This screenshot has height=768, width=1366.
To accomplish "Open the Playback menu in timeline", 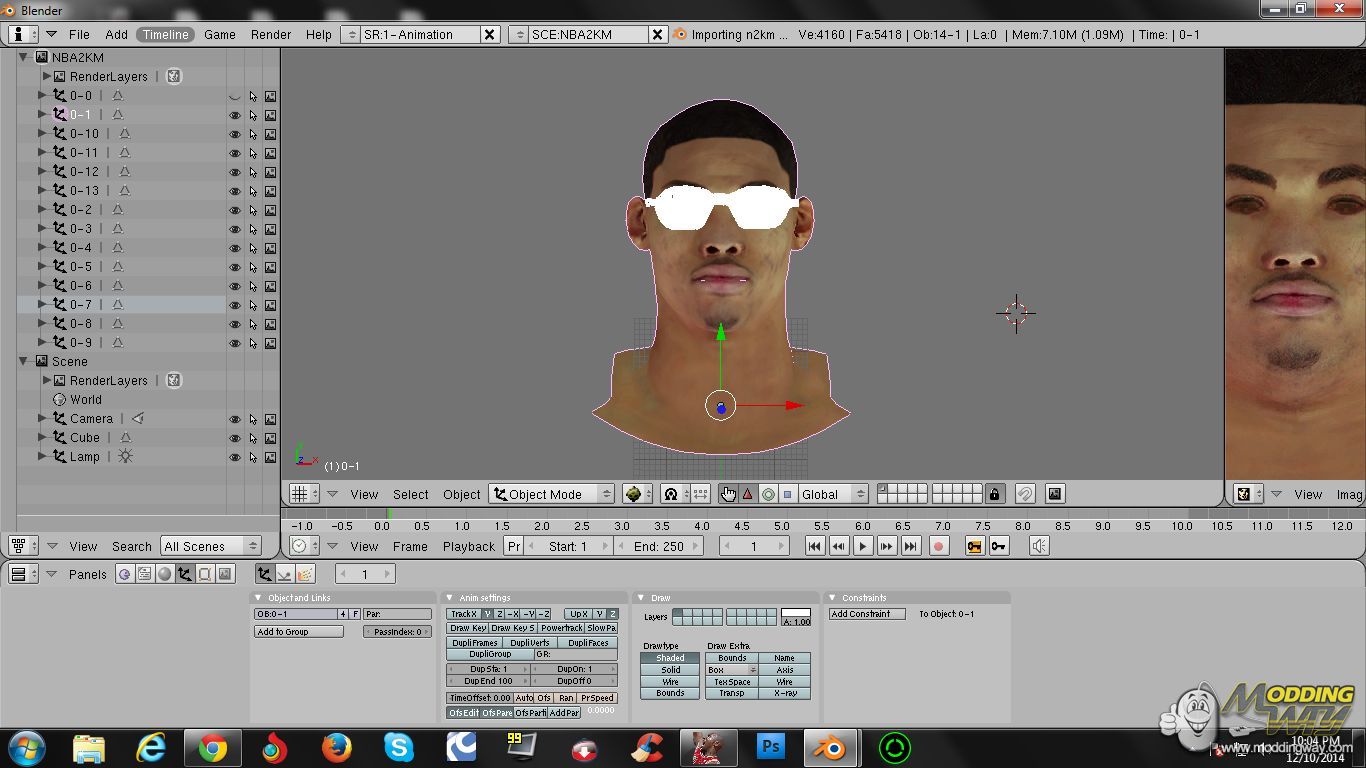I will [x=469, y=546].
